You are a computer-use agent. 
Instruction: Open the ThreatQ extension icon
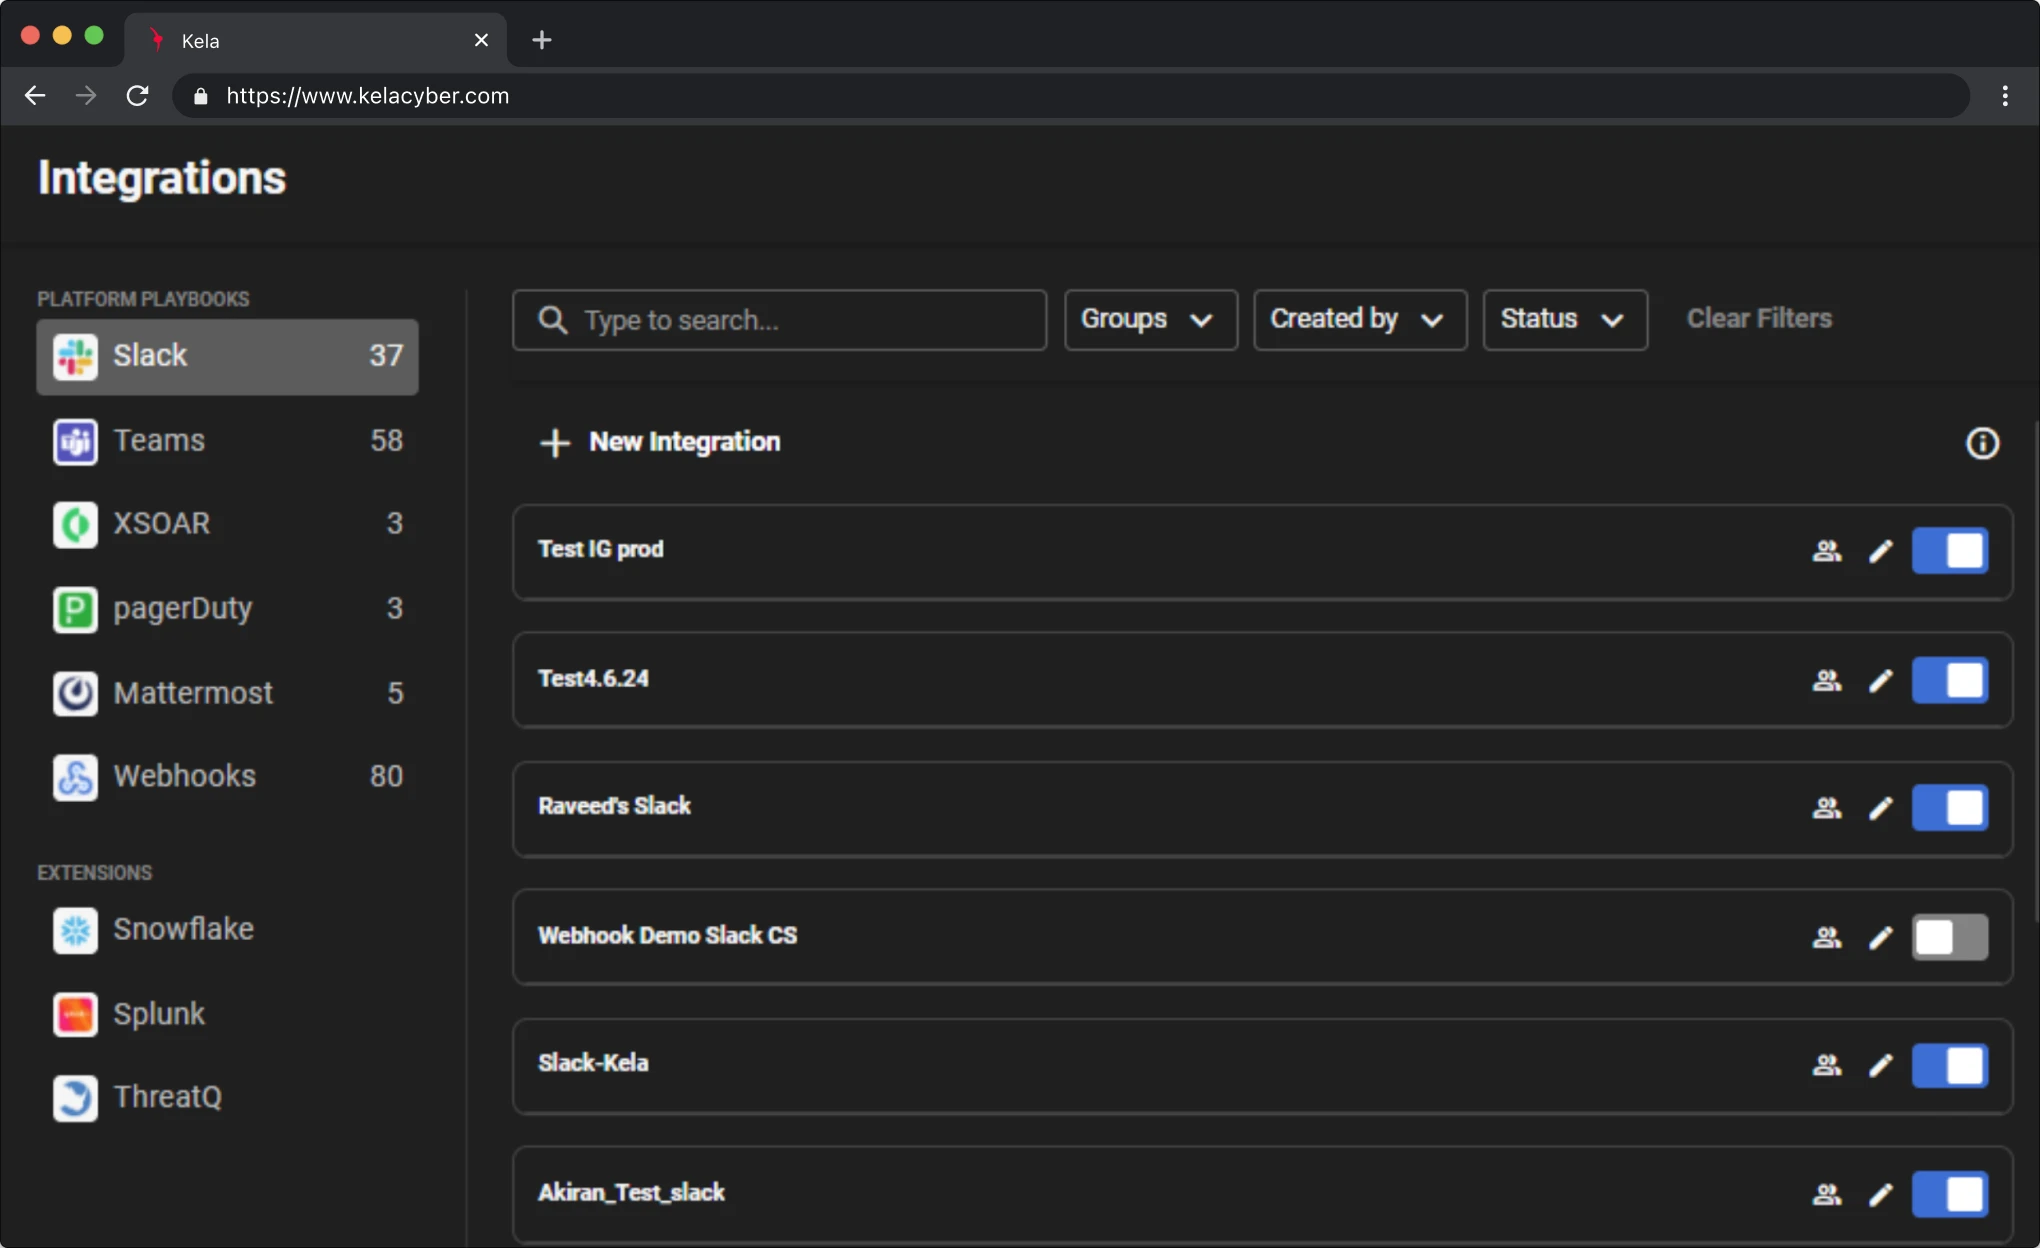click(x=75, y=1098)
